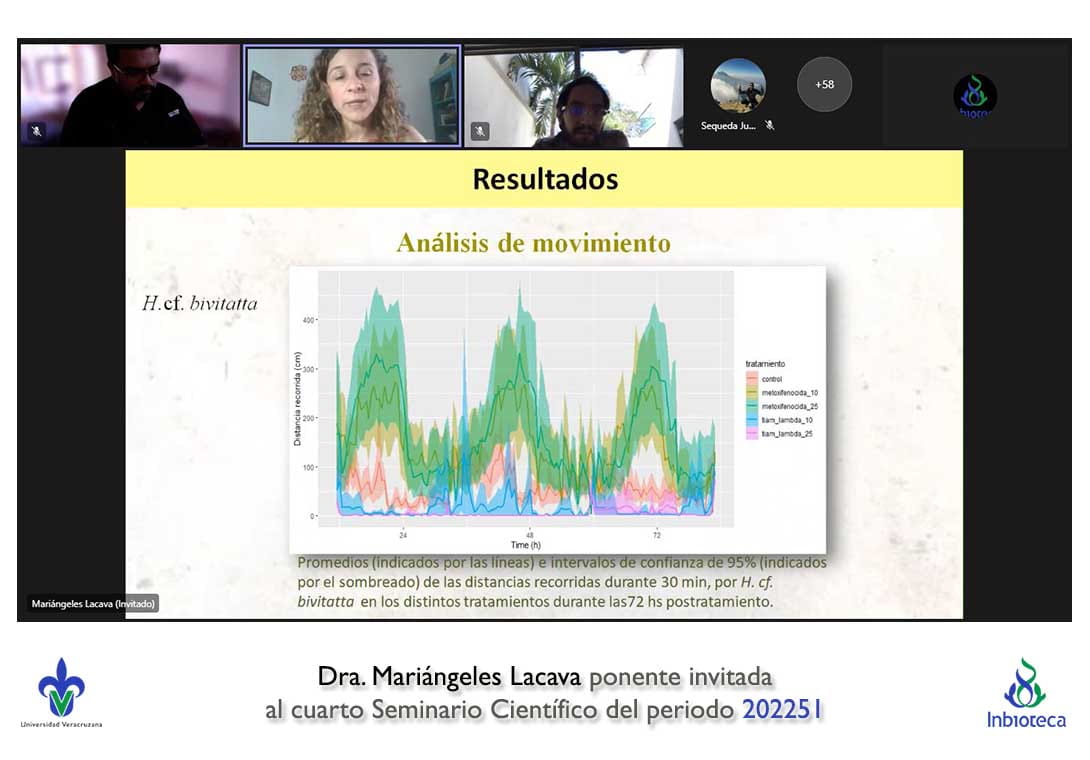Click muted mic icon on first participant tile
1090x760 pixels.
tap(36, 130)
